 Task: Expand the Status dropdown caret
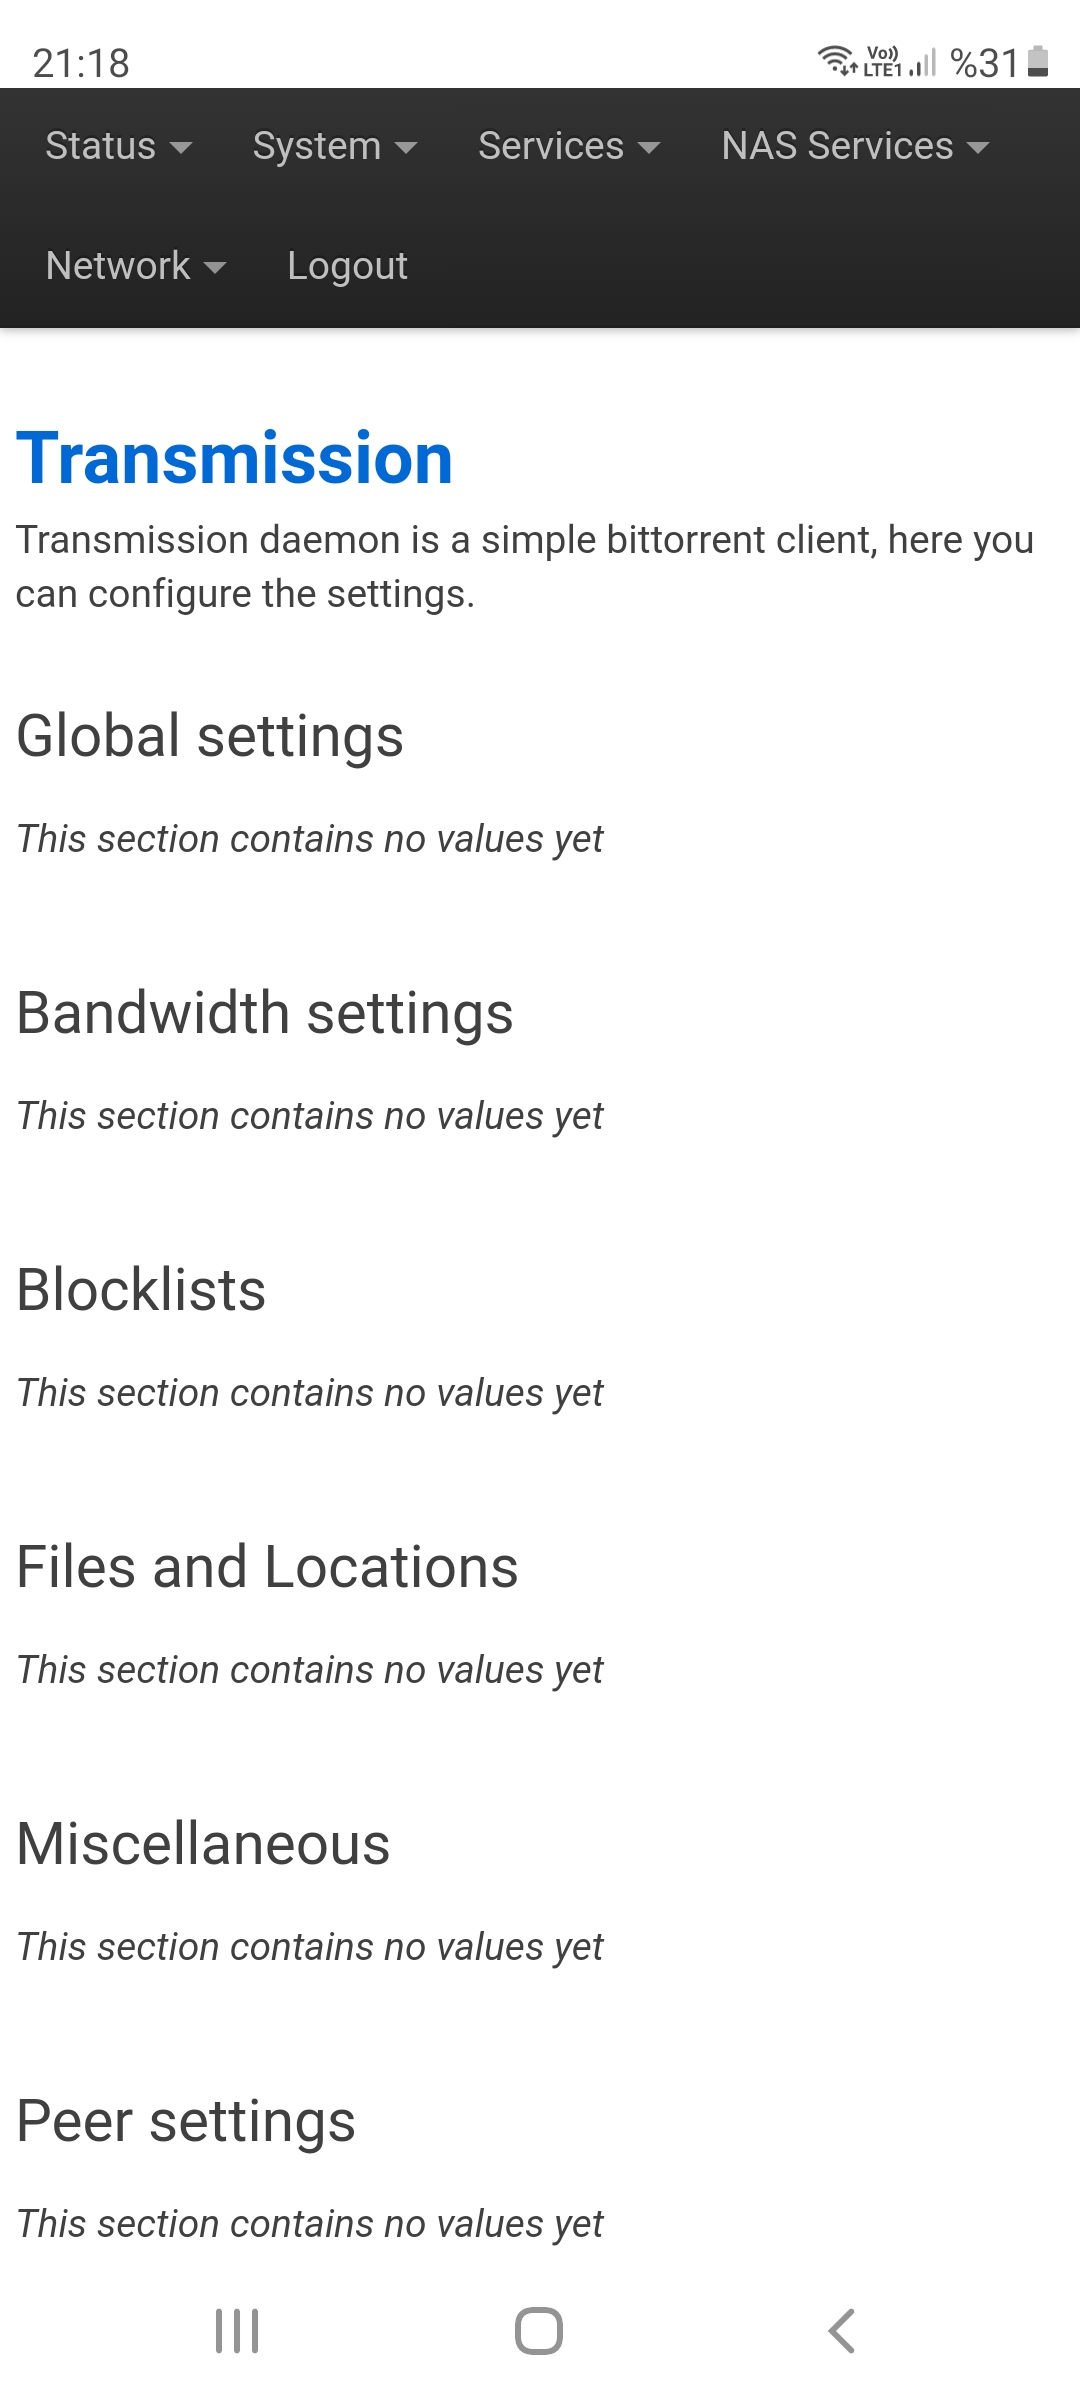click(181, 148)
